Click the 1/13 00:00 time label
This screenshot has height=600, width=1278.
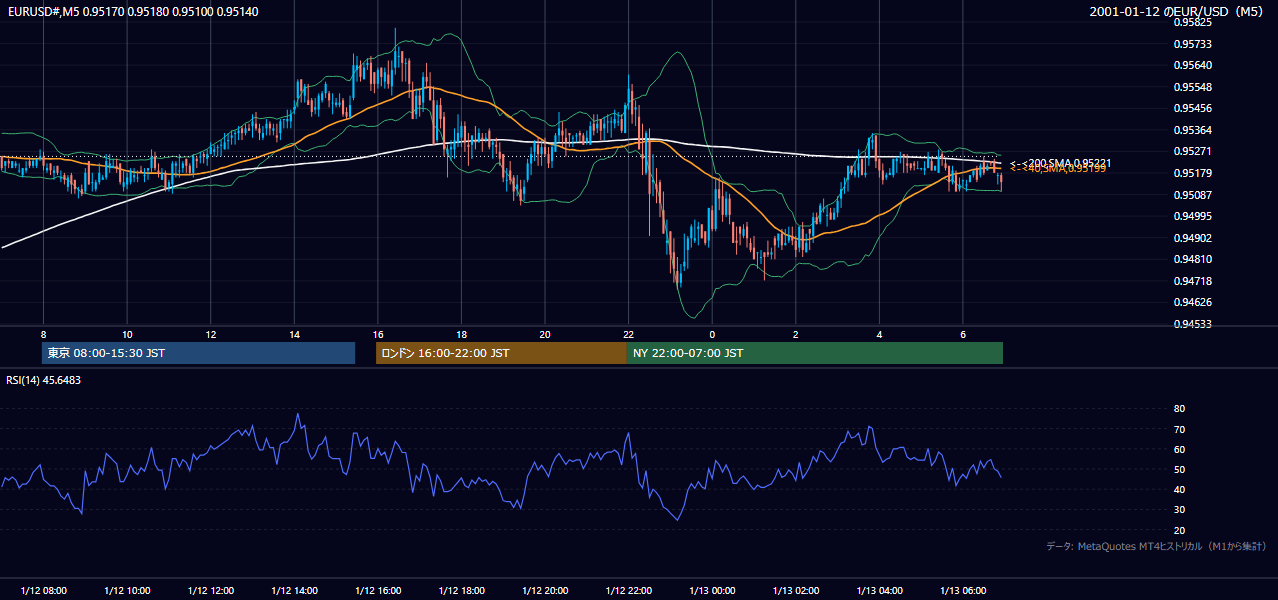(x=713, y=590)
